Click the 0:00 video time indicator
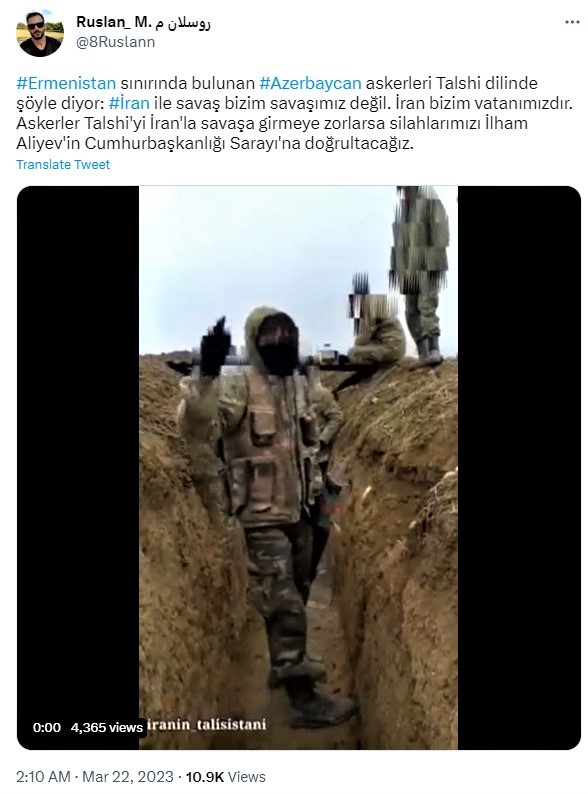The image size is (588, 794). pos(47,728)
